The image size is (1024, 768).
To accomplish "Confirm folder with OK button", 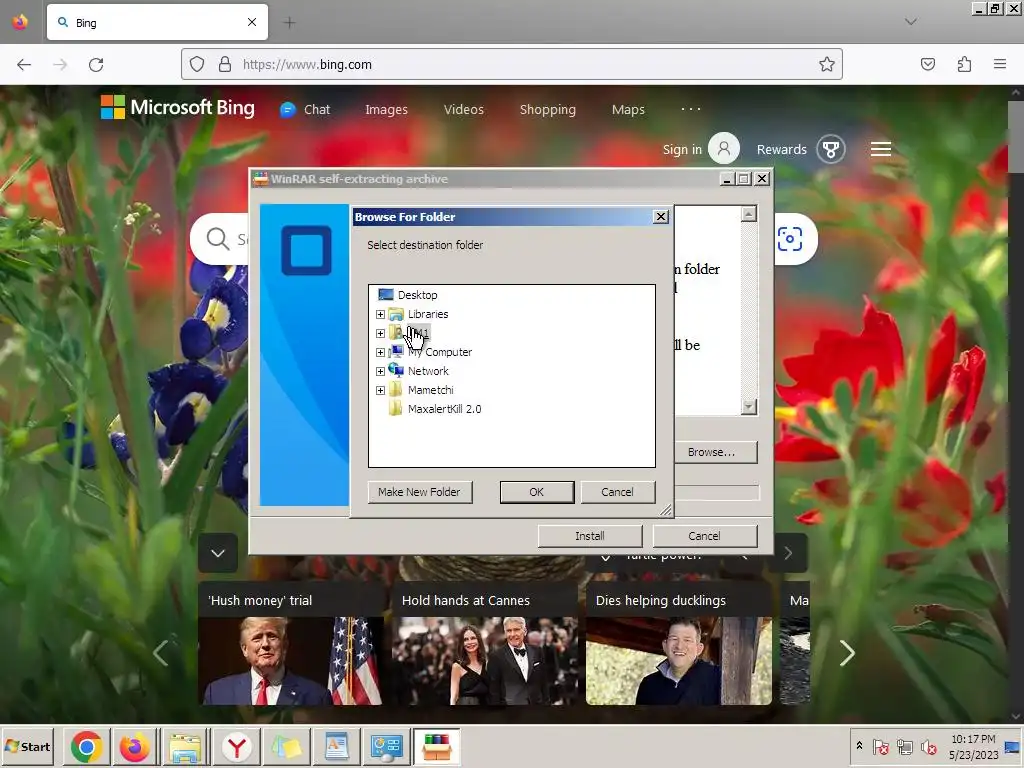I will (x=537, y=492).
